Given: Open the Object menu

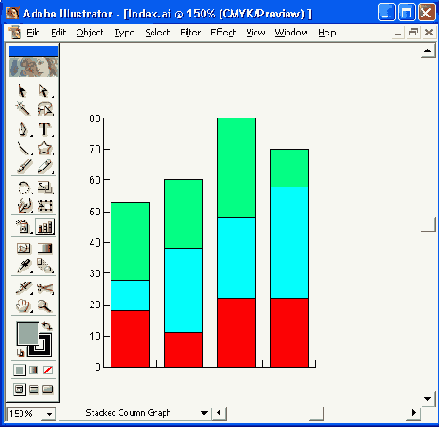Looking at the screenshot, I should point(90,33).
